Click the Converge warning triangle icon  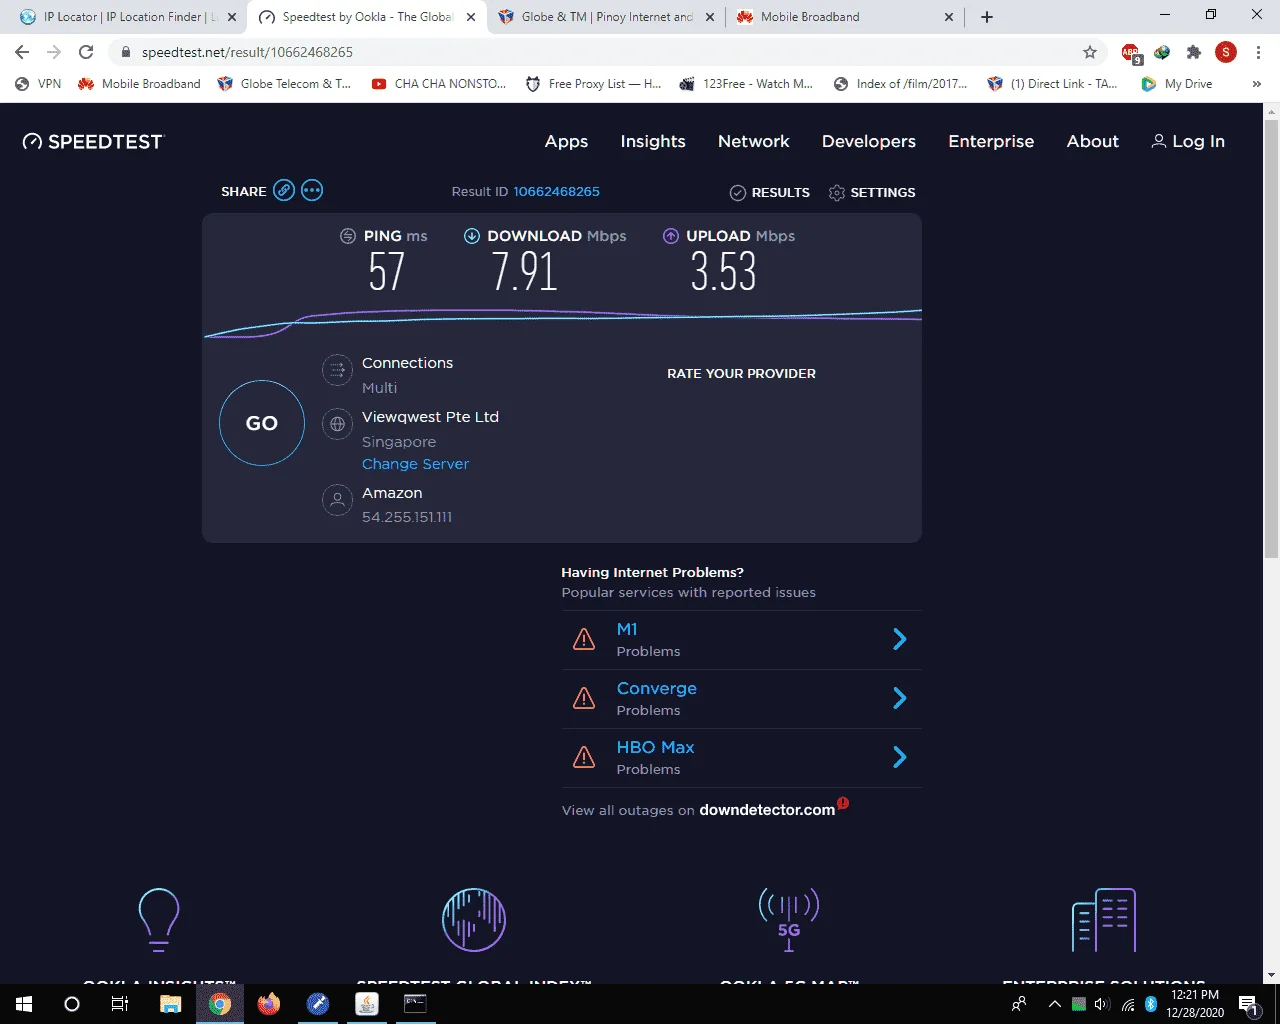pos(584,698)
